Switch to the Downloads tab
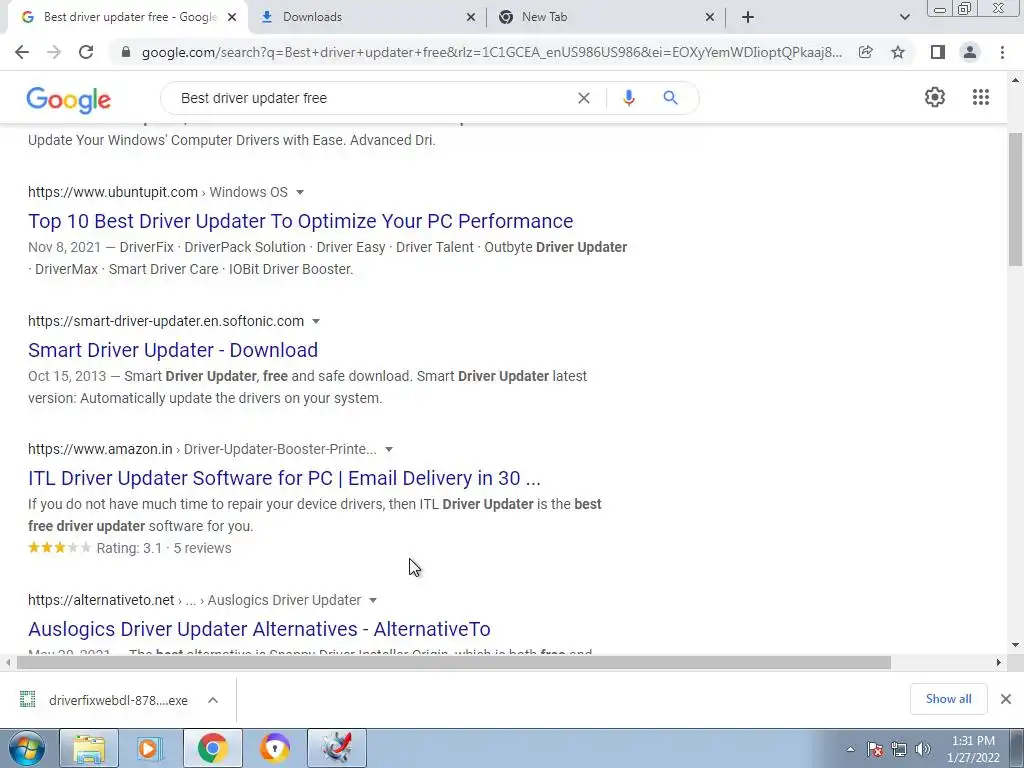1024x768 pixels. (x=367, y=17)
